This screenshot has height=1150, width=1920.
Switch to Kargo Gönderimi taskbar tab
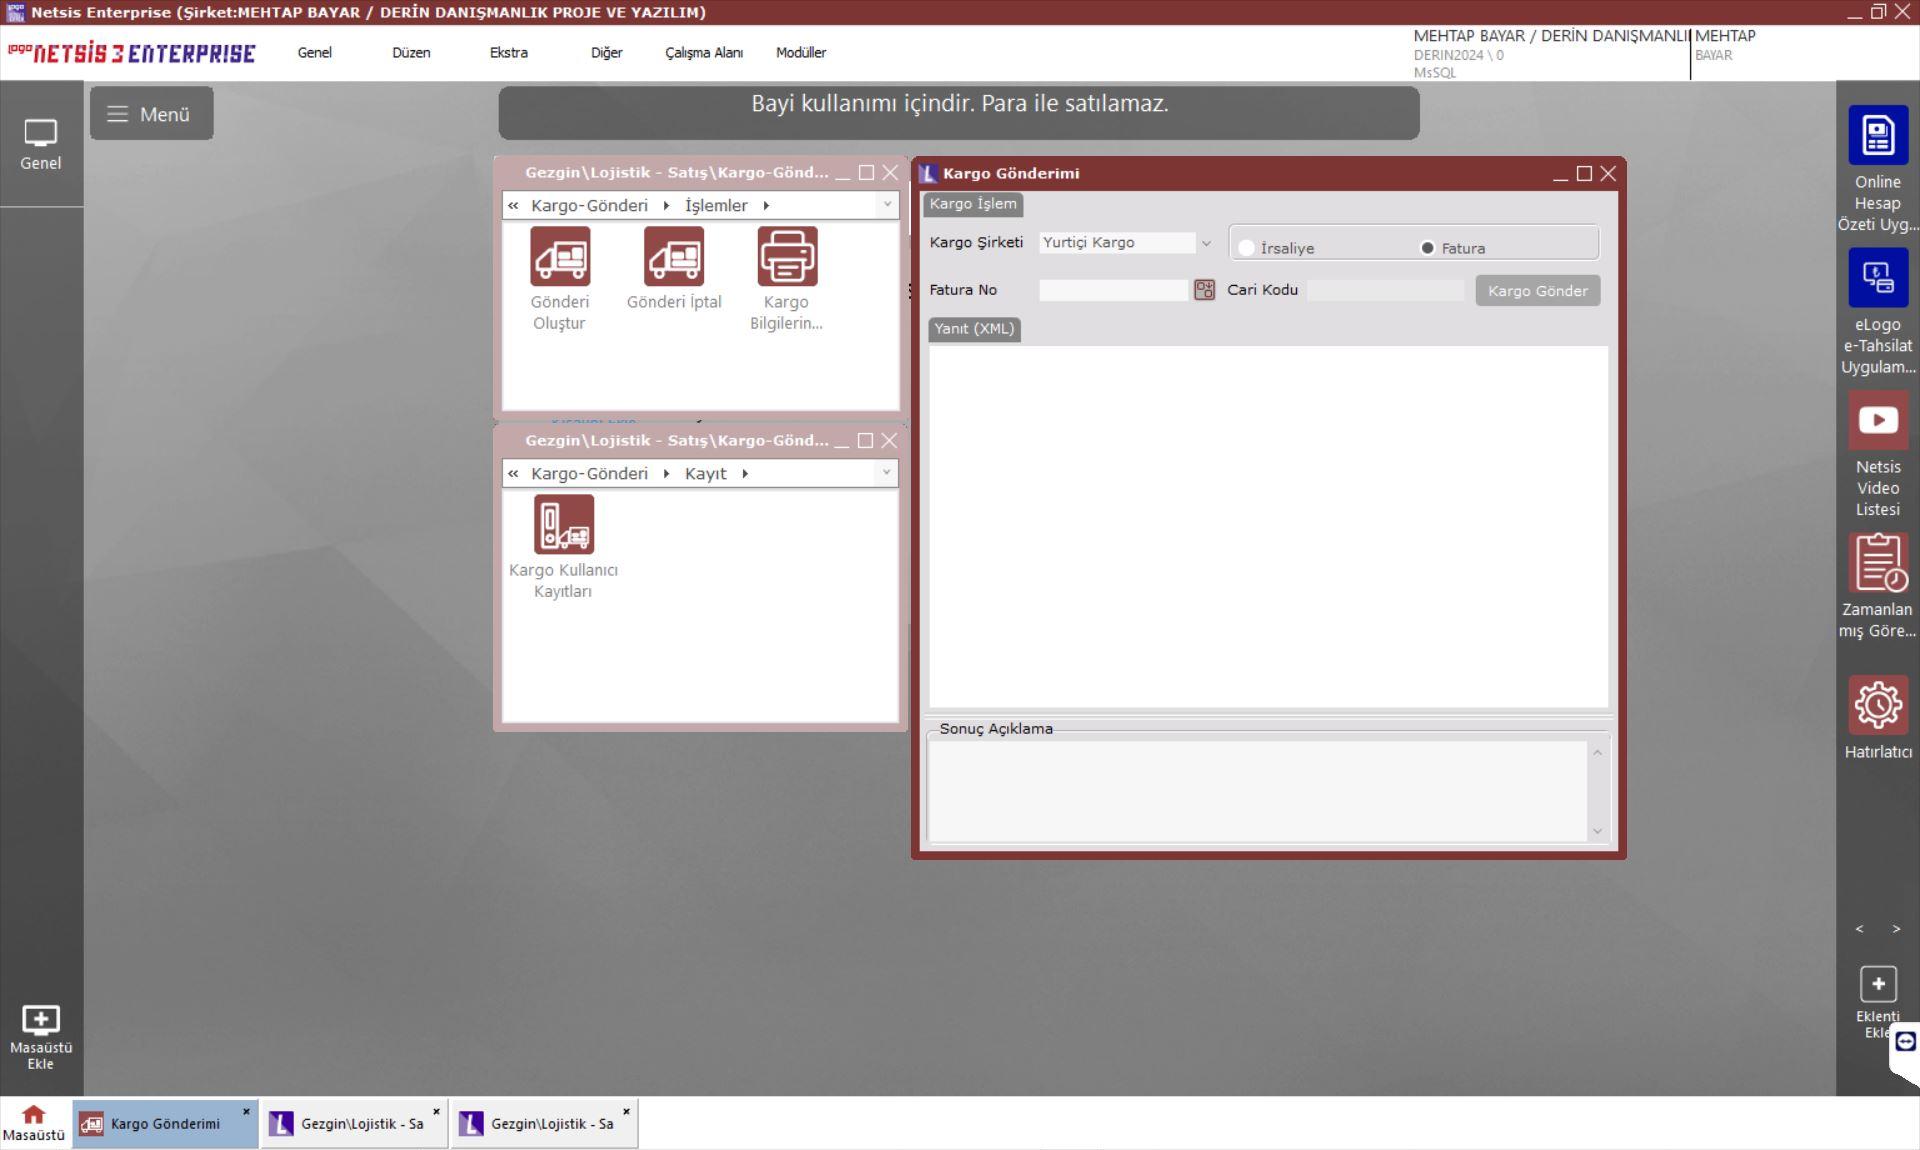(x=165, y=1124)
